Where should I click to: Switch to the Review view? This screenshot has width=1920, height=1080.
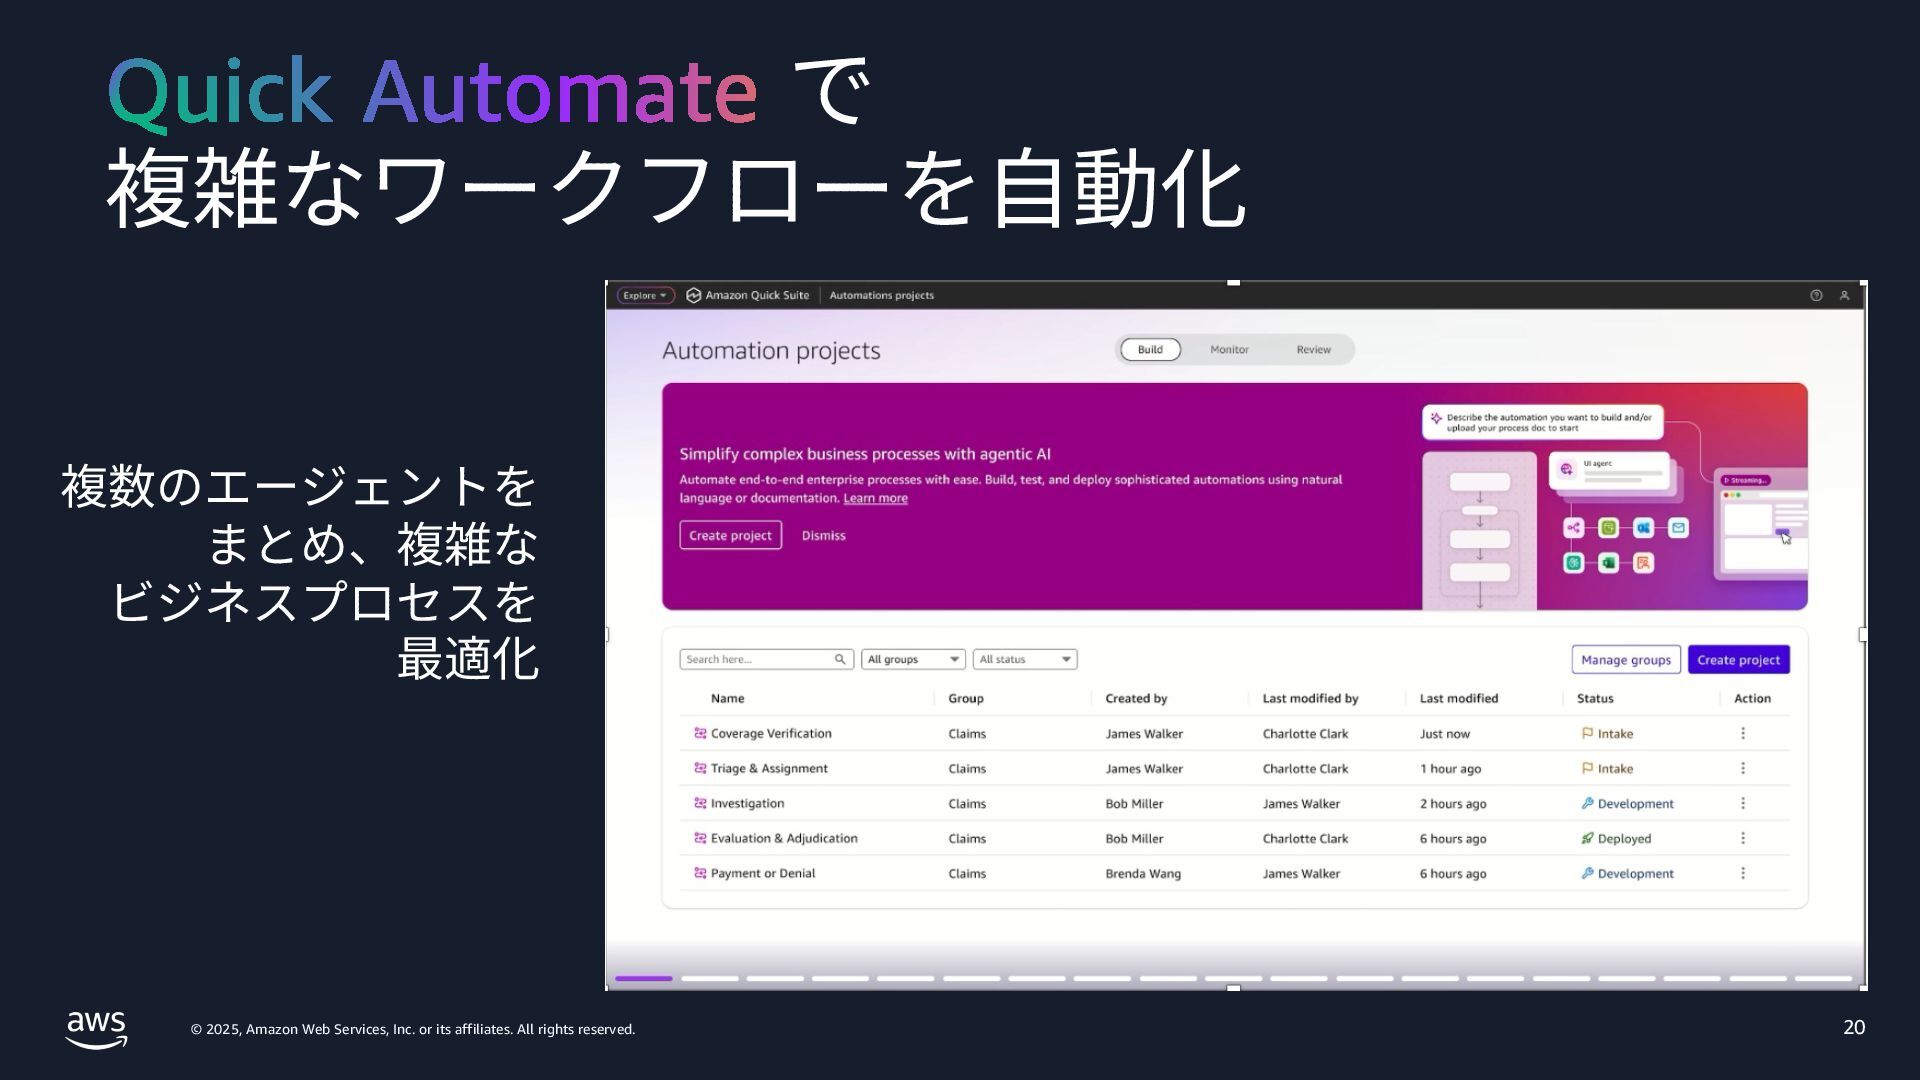click(x=1313, y=349)
